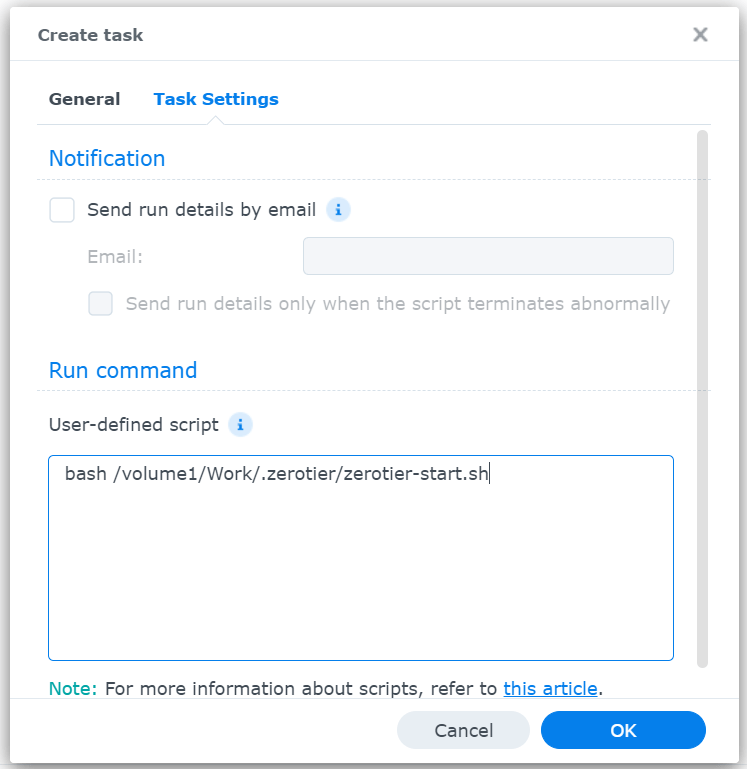
Task: Confirm the task with OK
Action: point(623,730)
